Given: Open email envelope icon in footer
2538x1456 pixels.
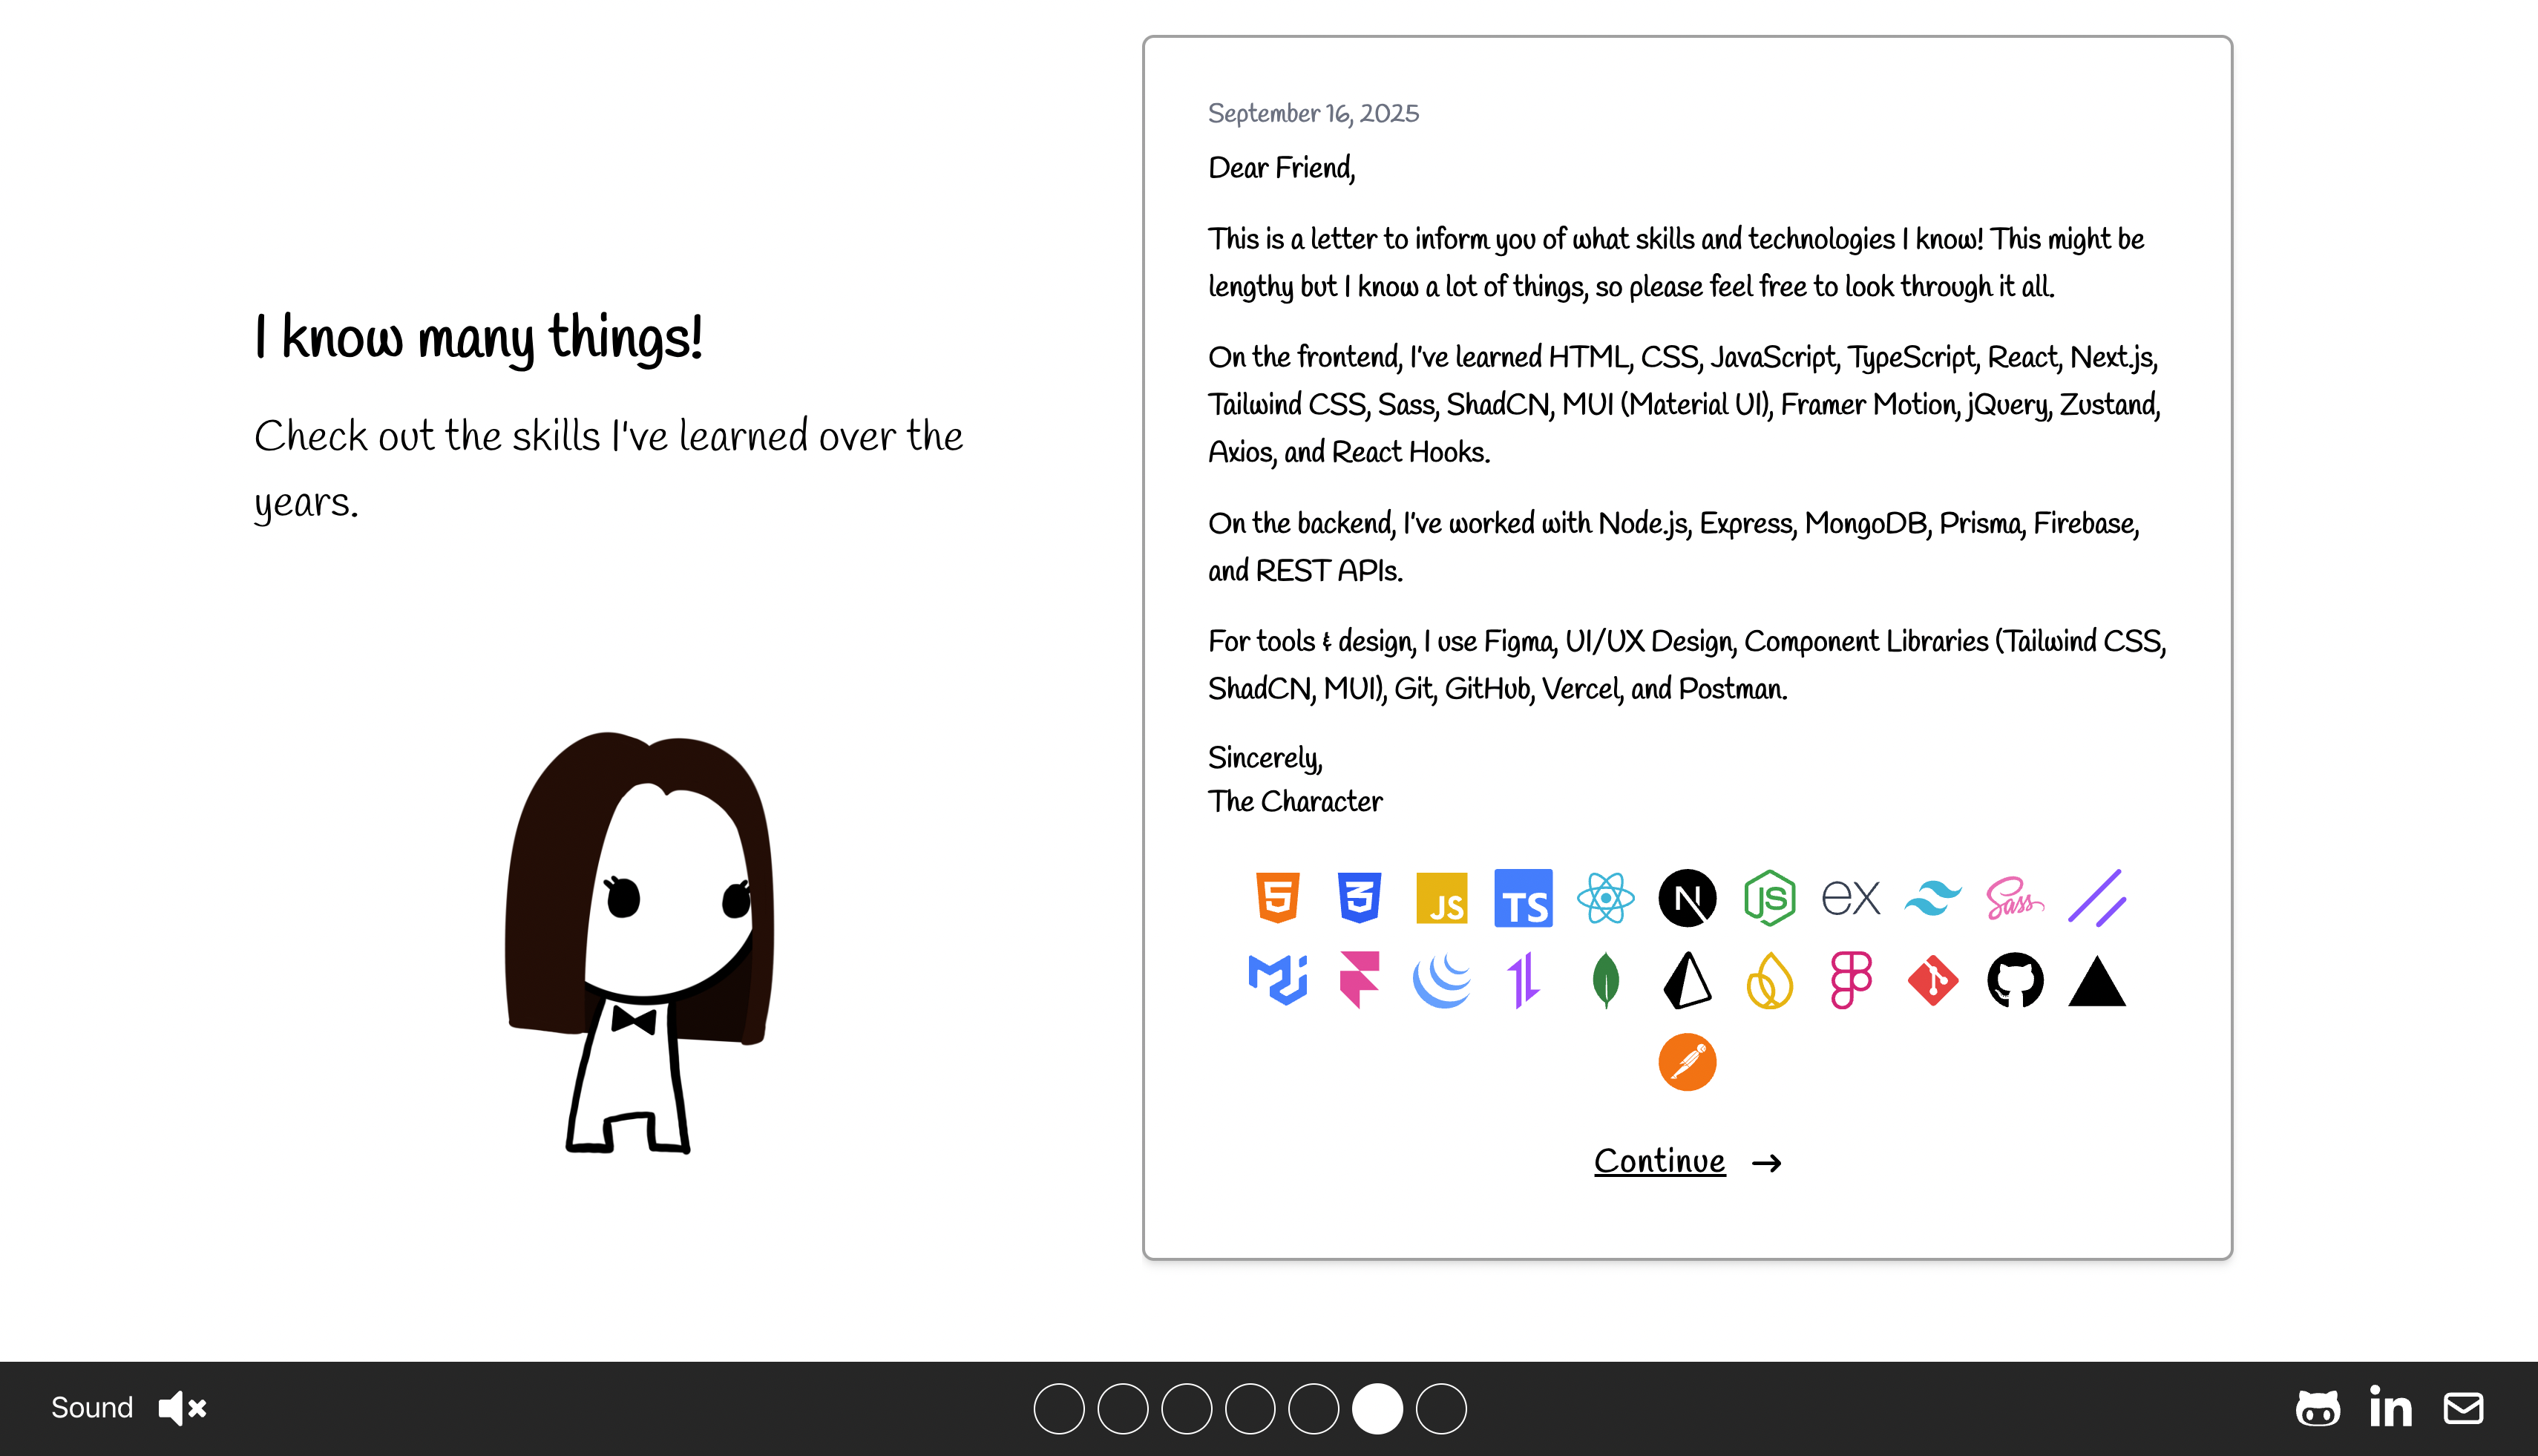Looking at the screenshot, I should coord(2463,1408).
